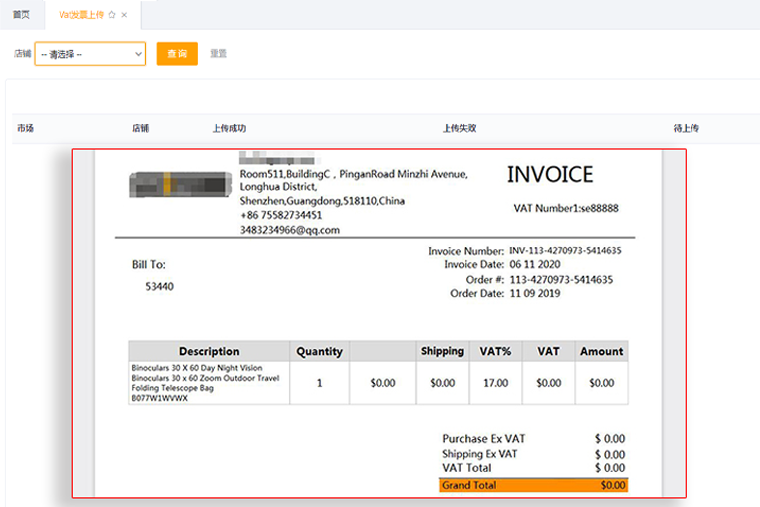The height and width of the screenshot is (507, 760).
Task: Switch to the 首页 tab
Action: click(x=20, y=15)
